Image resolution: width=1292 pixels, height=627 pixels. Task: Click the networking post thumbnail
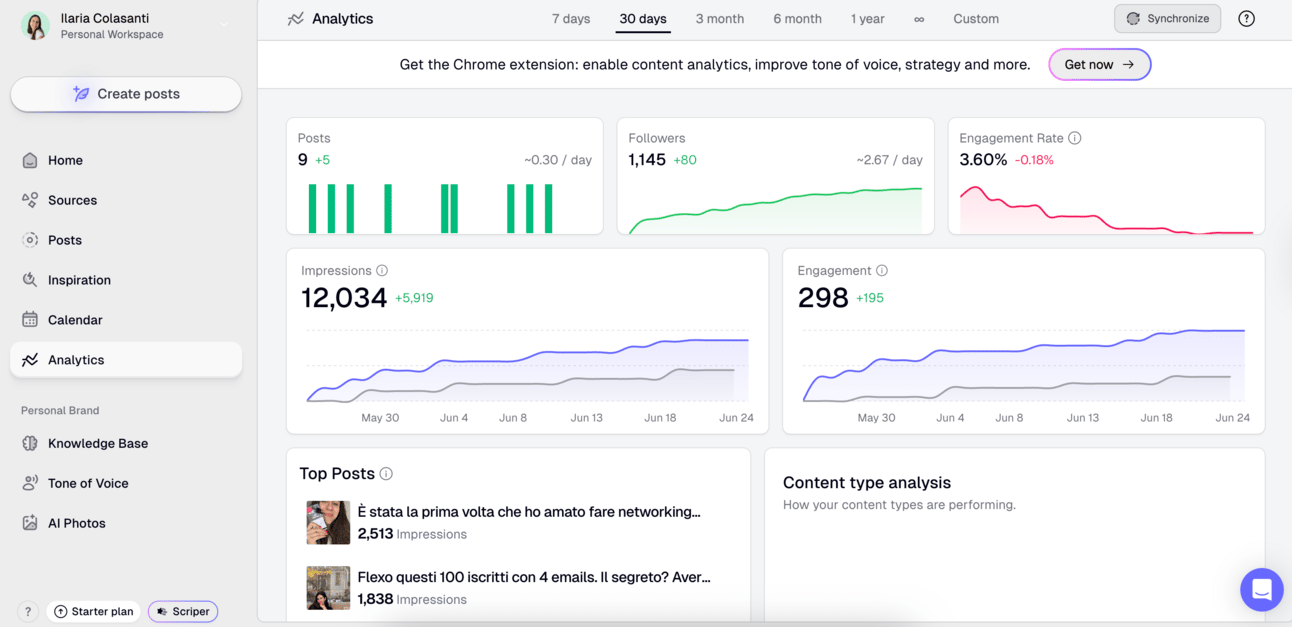[x=328, y=523]
